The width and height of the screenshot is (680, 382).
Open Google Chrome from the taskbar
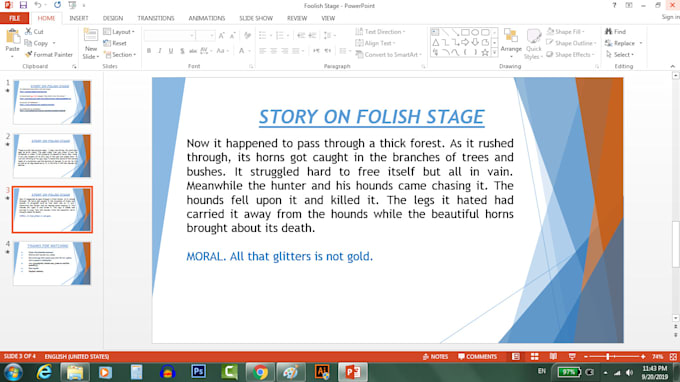(260, 372)
